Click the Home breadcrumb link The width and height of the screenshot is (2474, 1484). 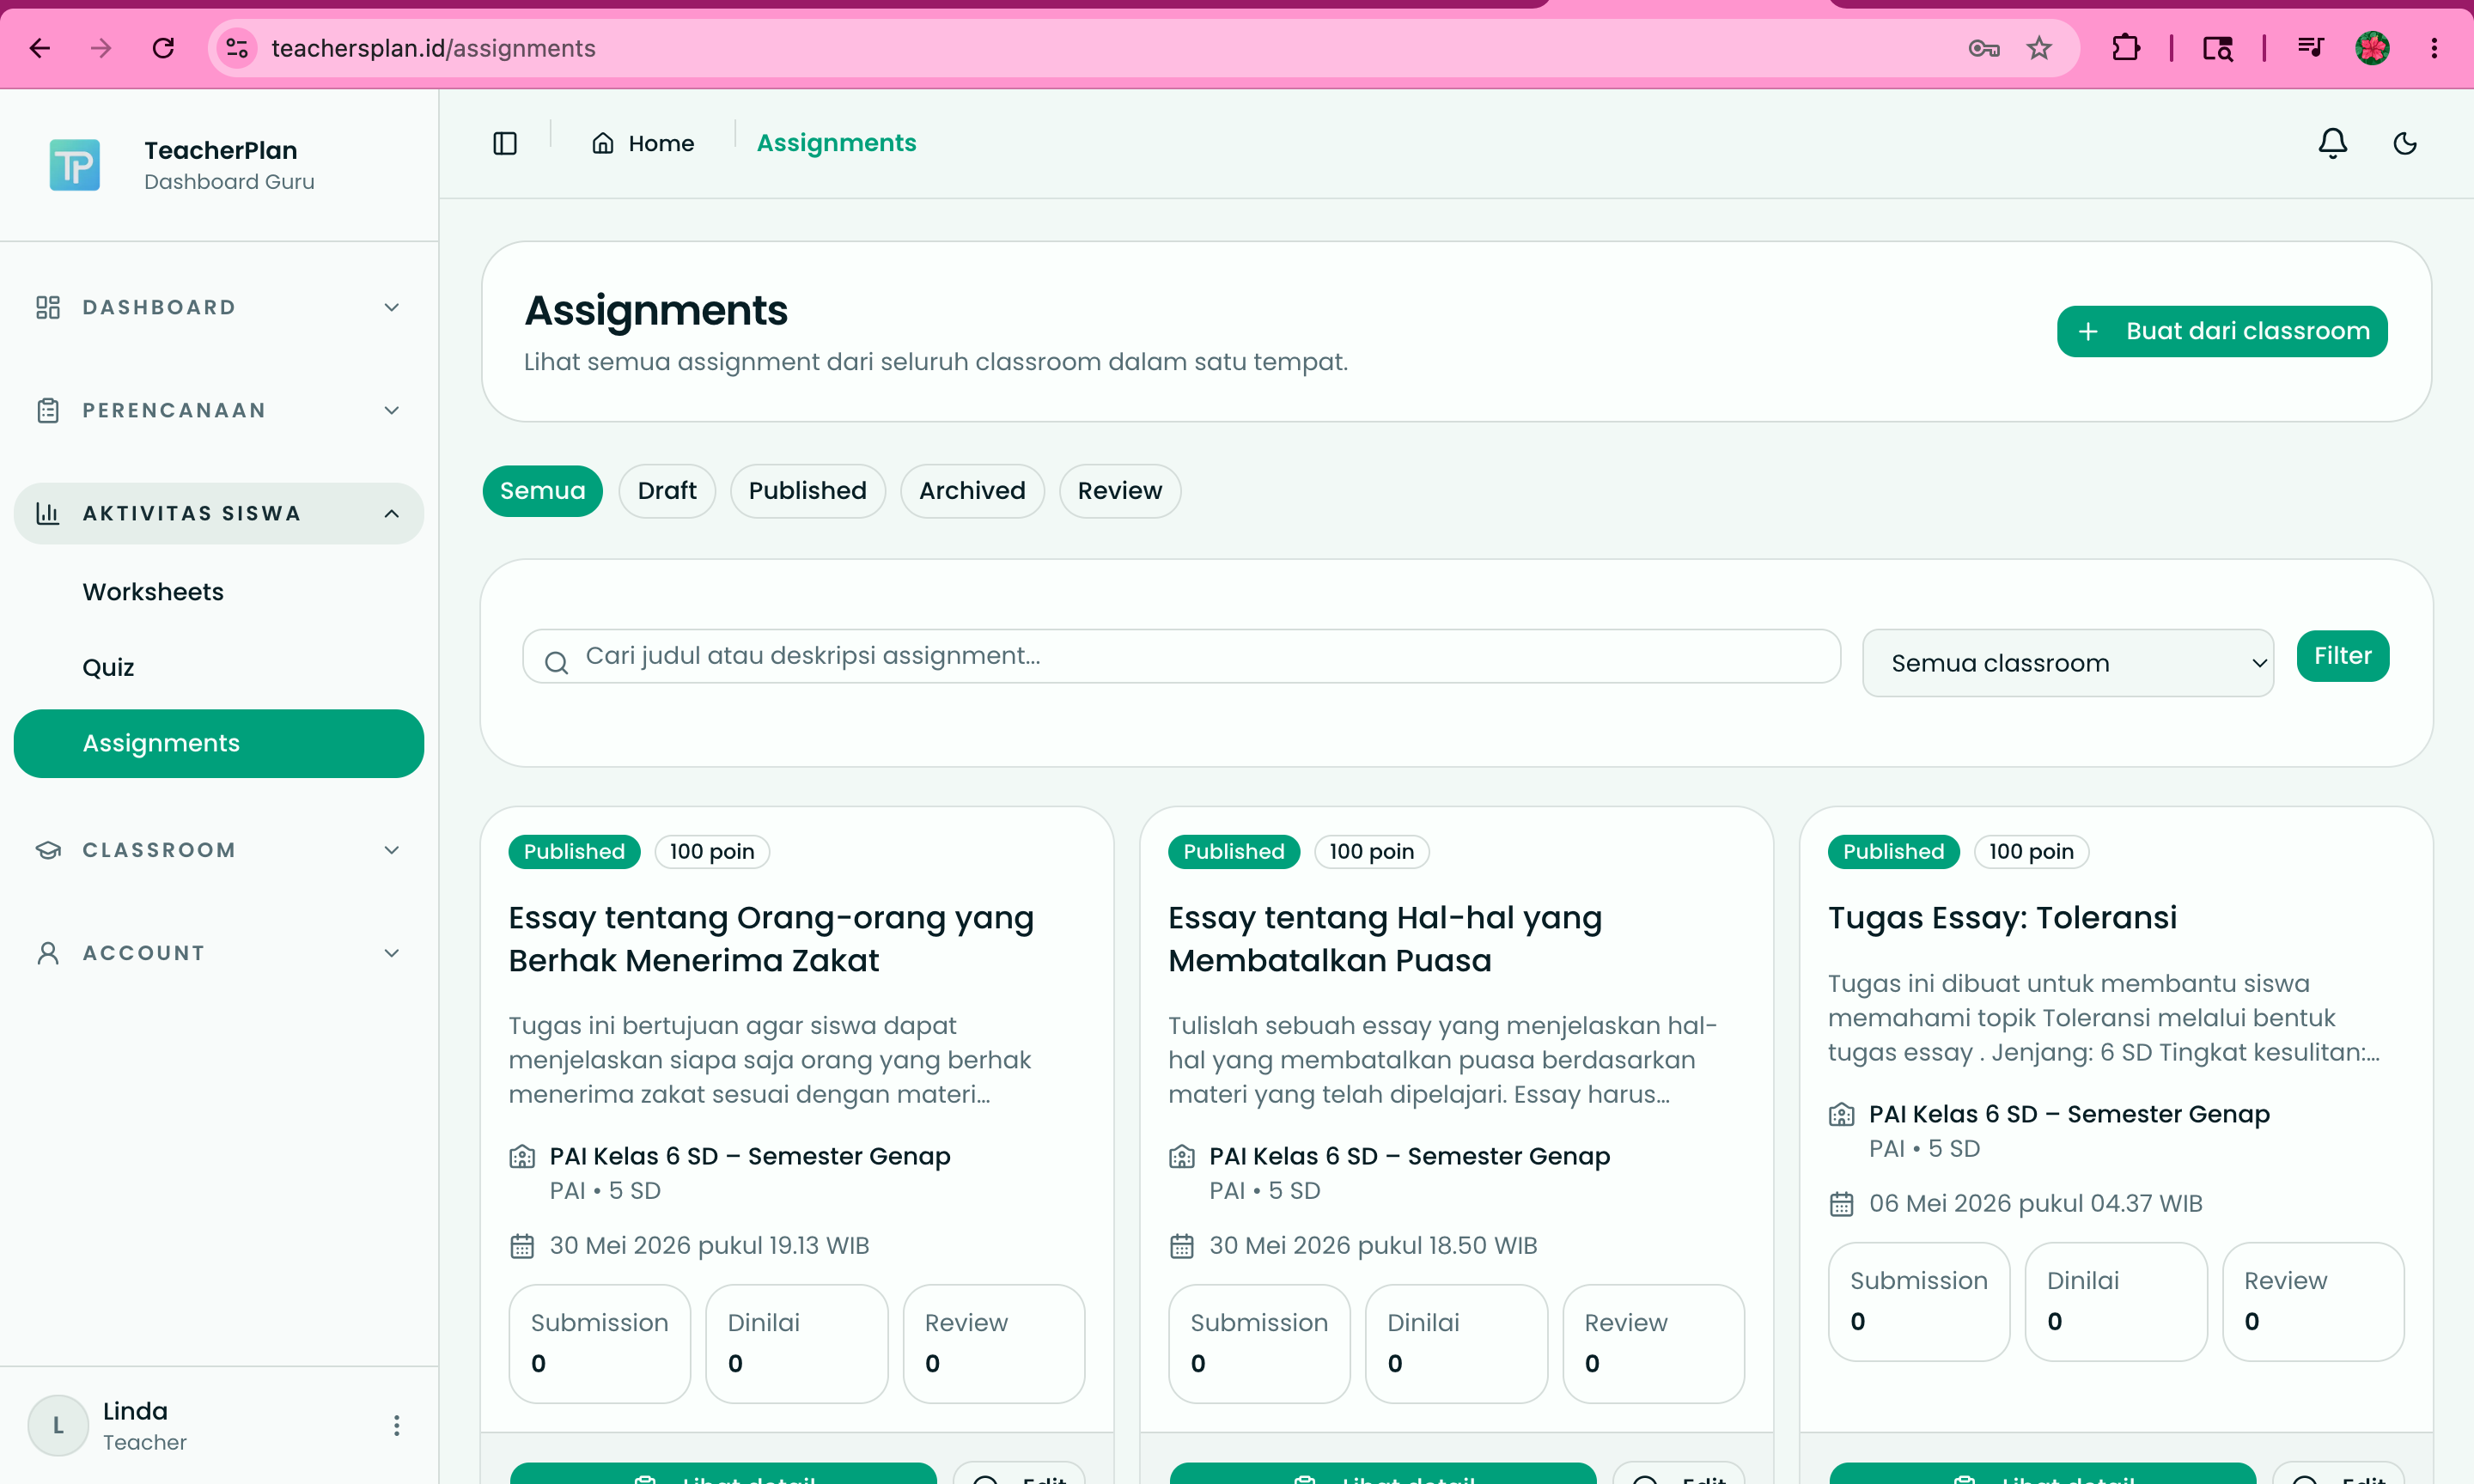point(643,143)
